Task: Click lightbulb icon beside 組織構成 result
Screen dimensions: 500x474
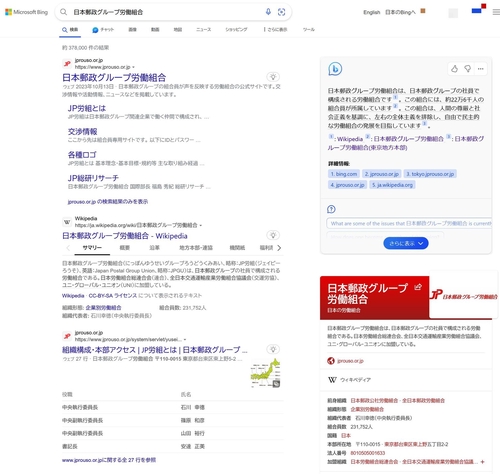Action: pyautogui.click(x=273, y=349)
